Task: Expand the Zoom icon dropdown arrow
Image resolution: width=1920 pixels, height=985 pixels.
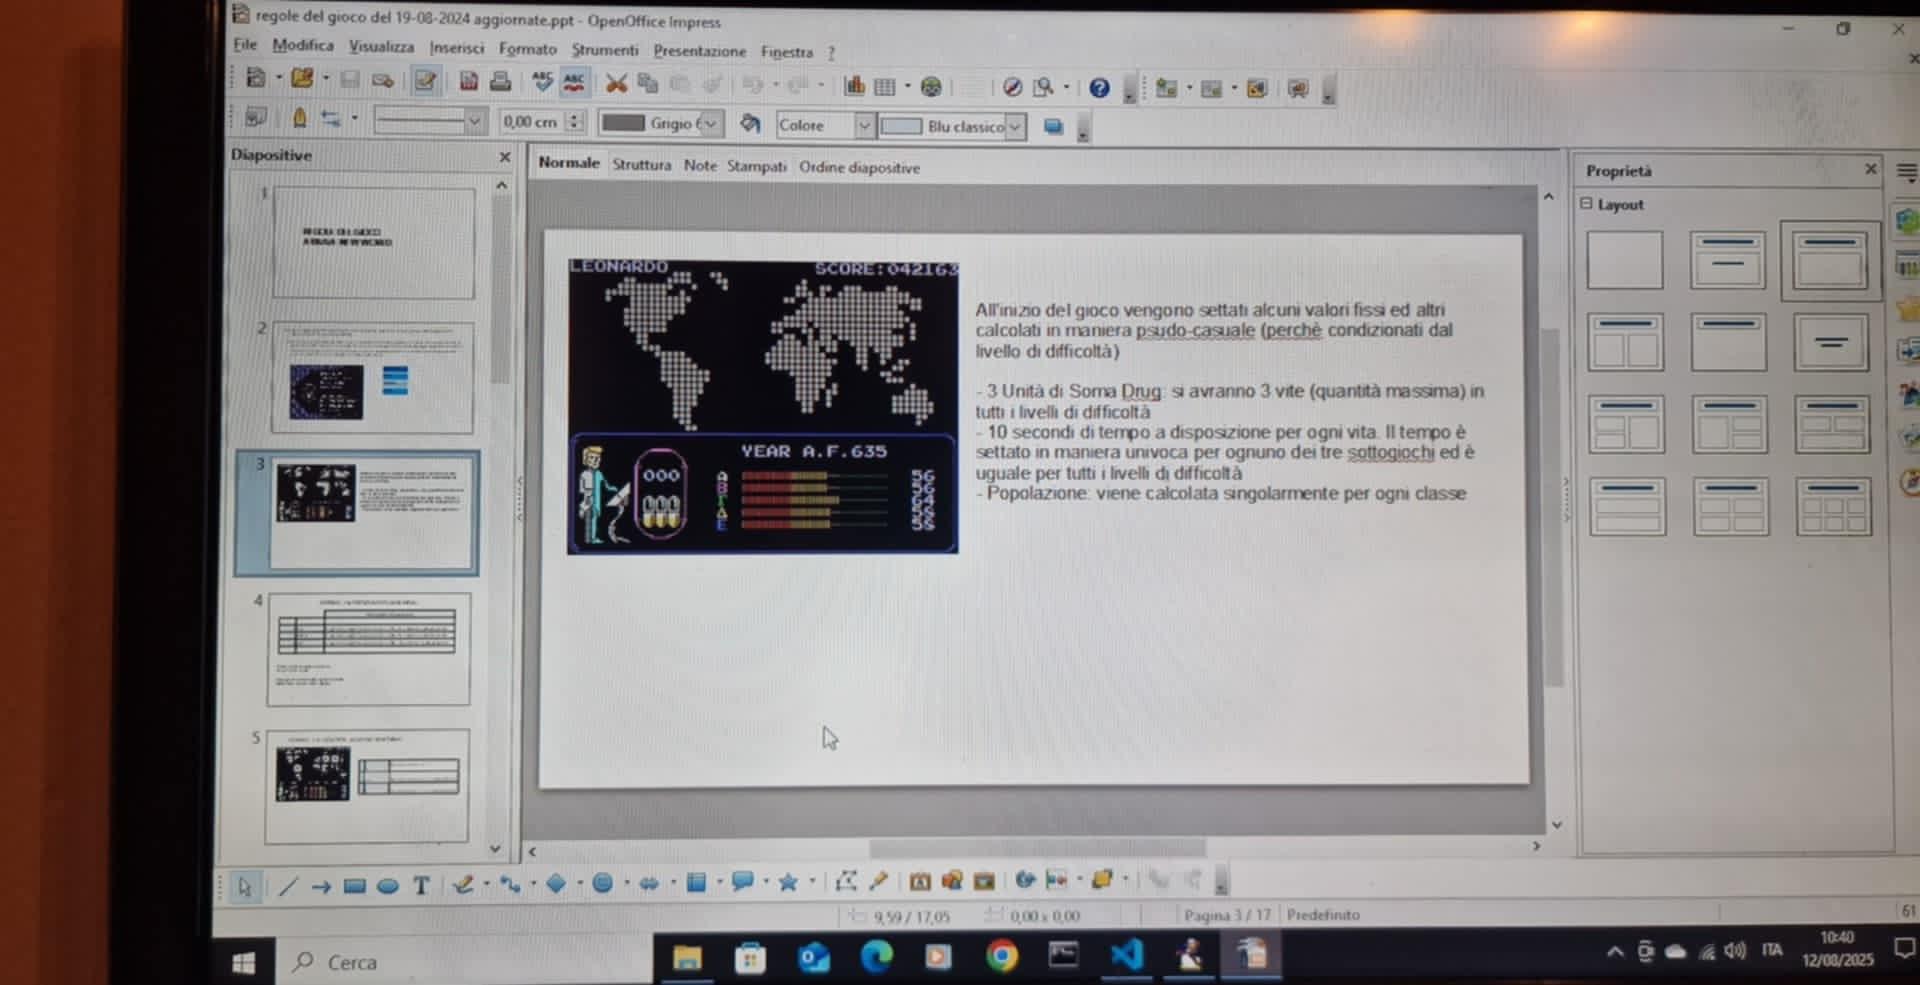Action: tap(1066, 88)
